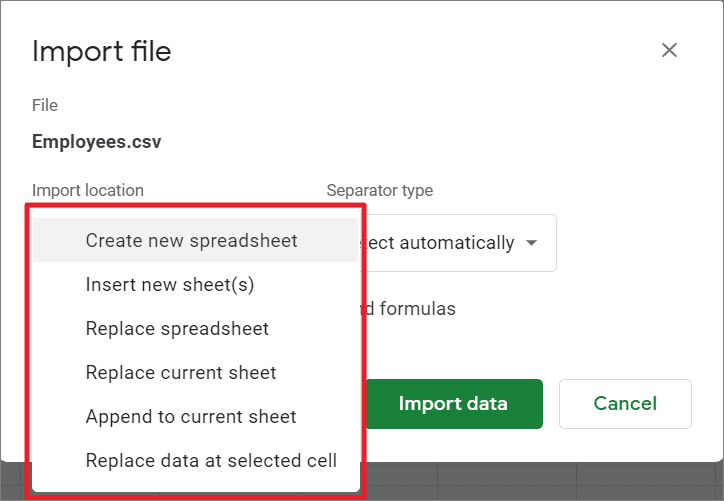
Task: Click the Employees.csv file name
Action: (x=97, y=142)
